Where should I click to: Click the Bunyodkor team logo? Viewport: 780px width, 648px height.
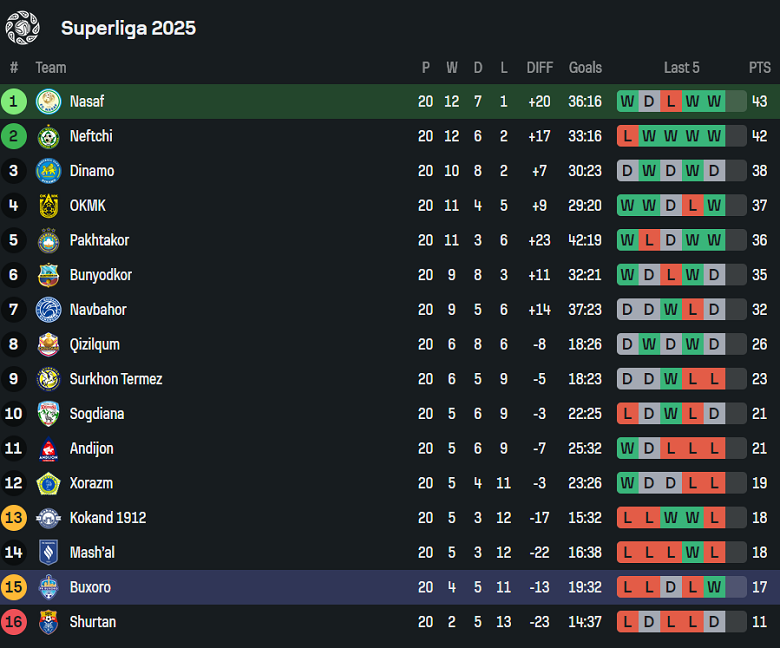[x=48, y=275]
